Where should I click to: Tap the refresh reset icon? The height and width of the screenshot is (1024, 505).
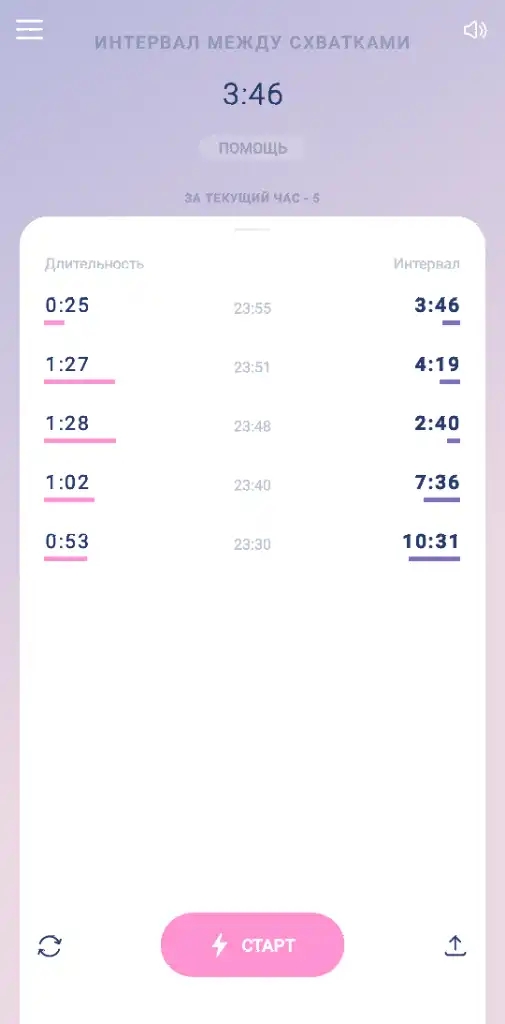(x=50, y=946)
